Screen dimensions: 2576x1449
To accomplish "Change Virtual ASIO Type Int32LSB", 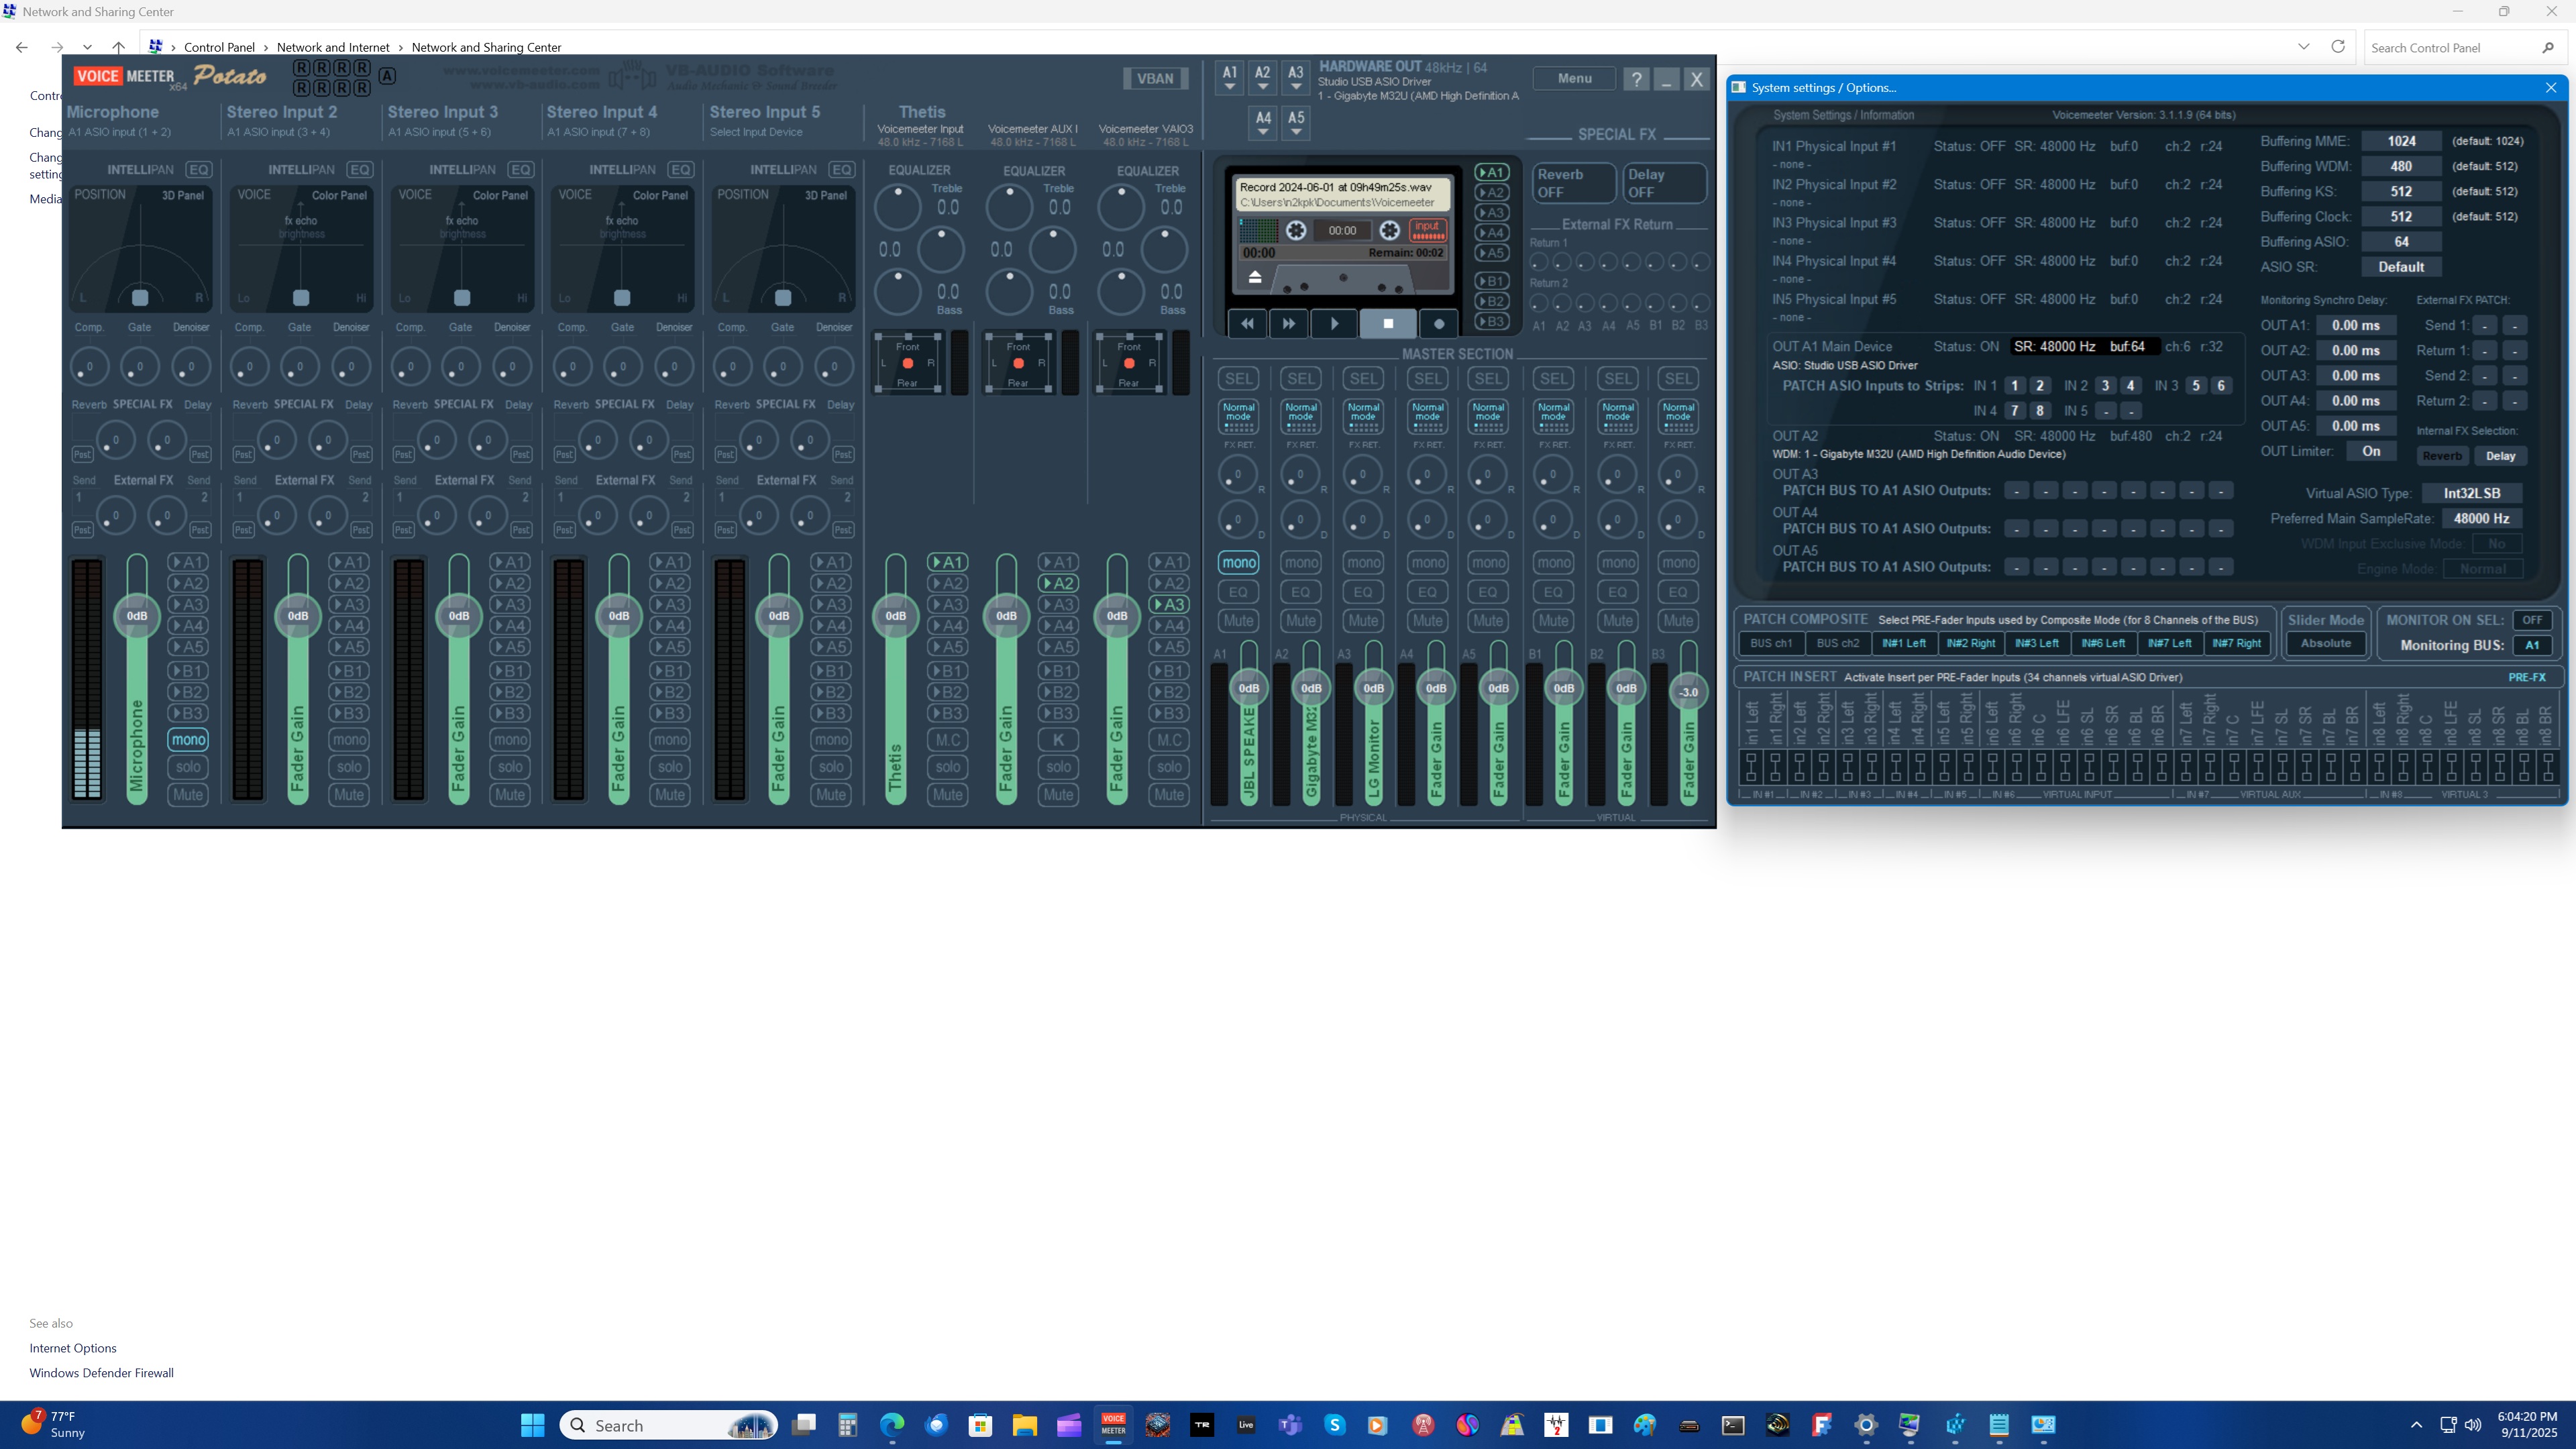I will tap(2472, 493).
